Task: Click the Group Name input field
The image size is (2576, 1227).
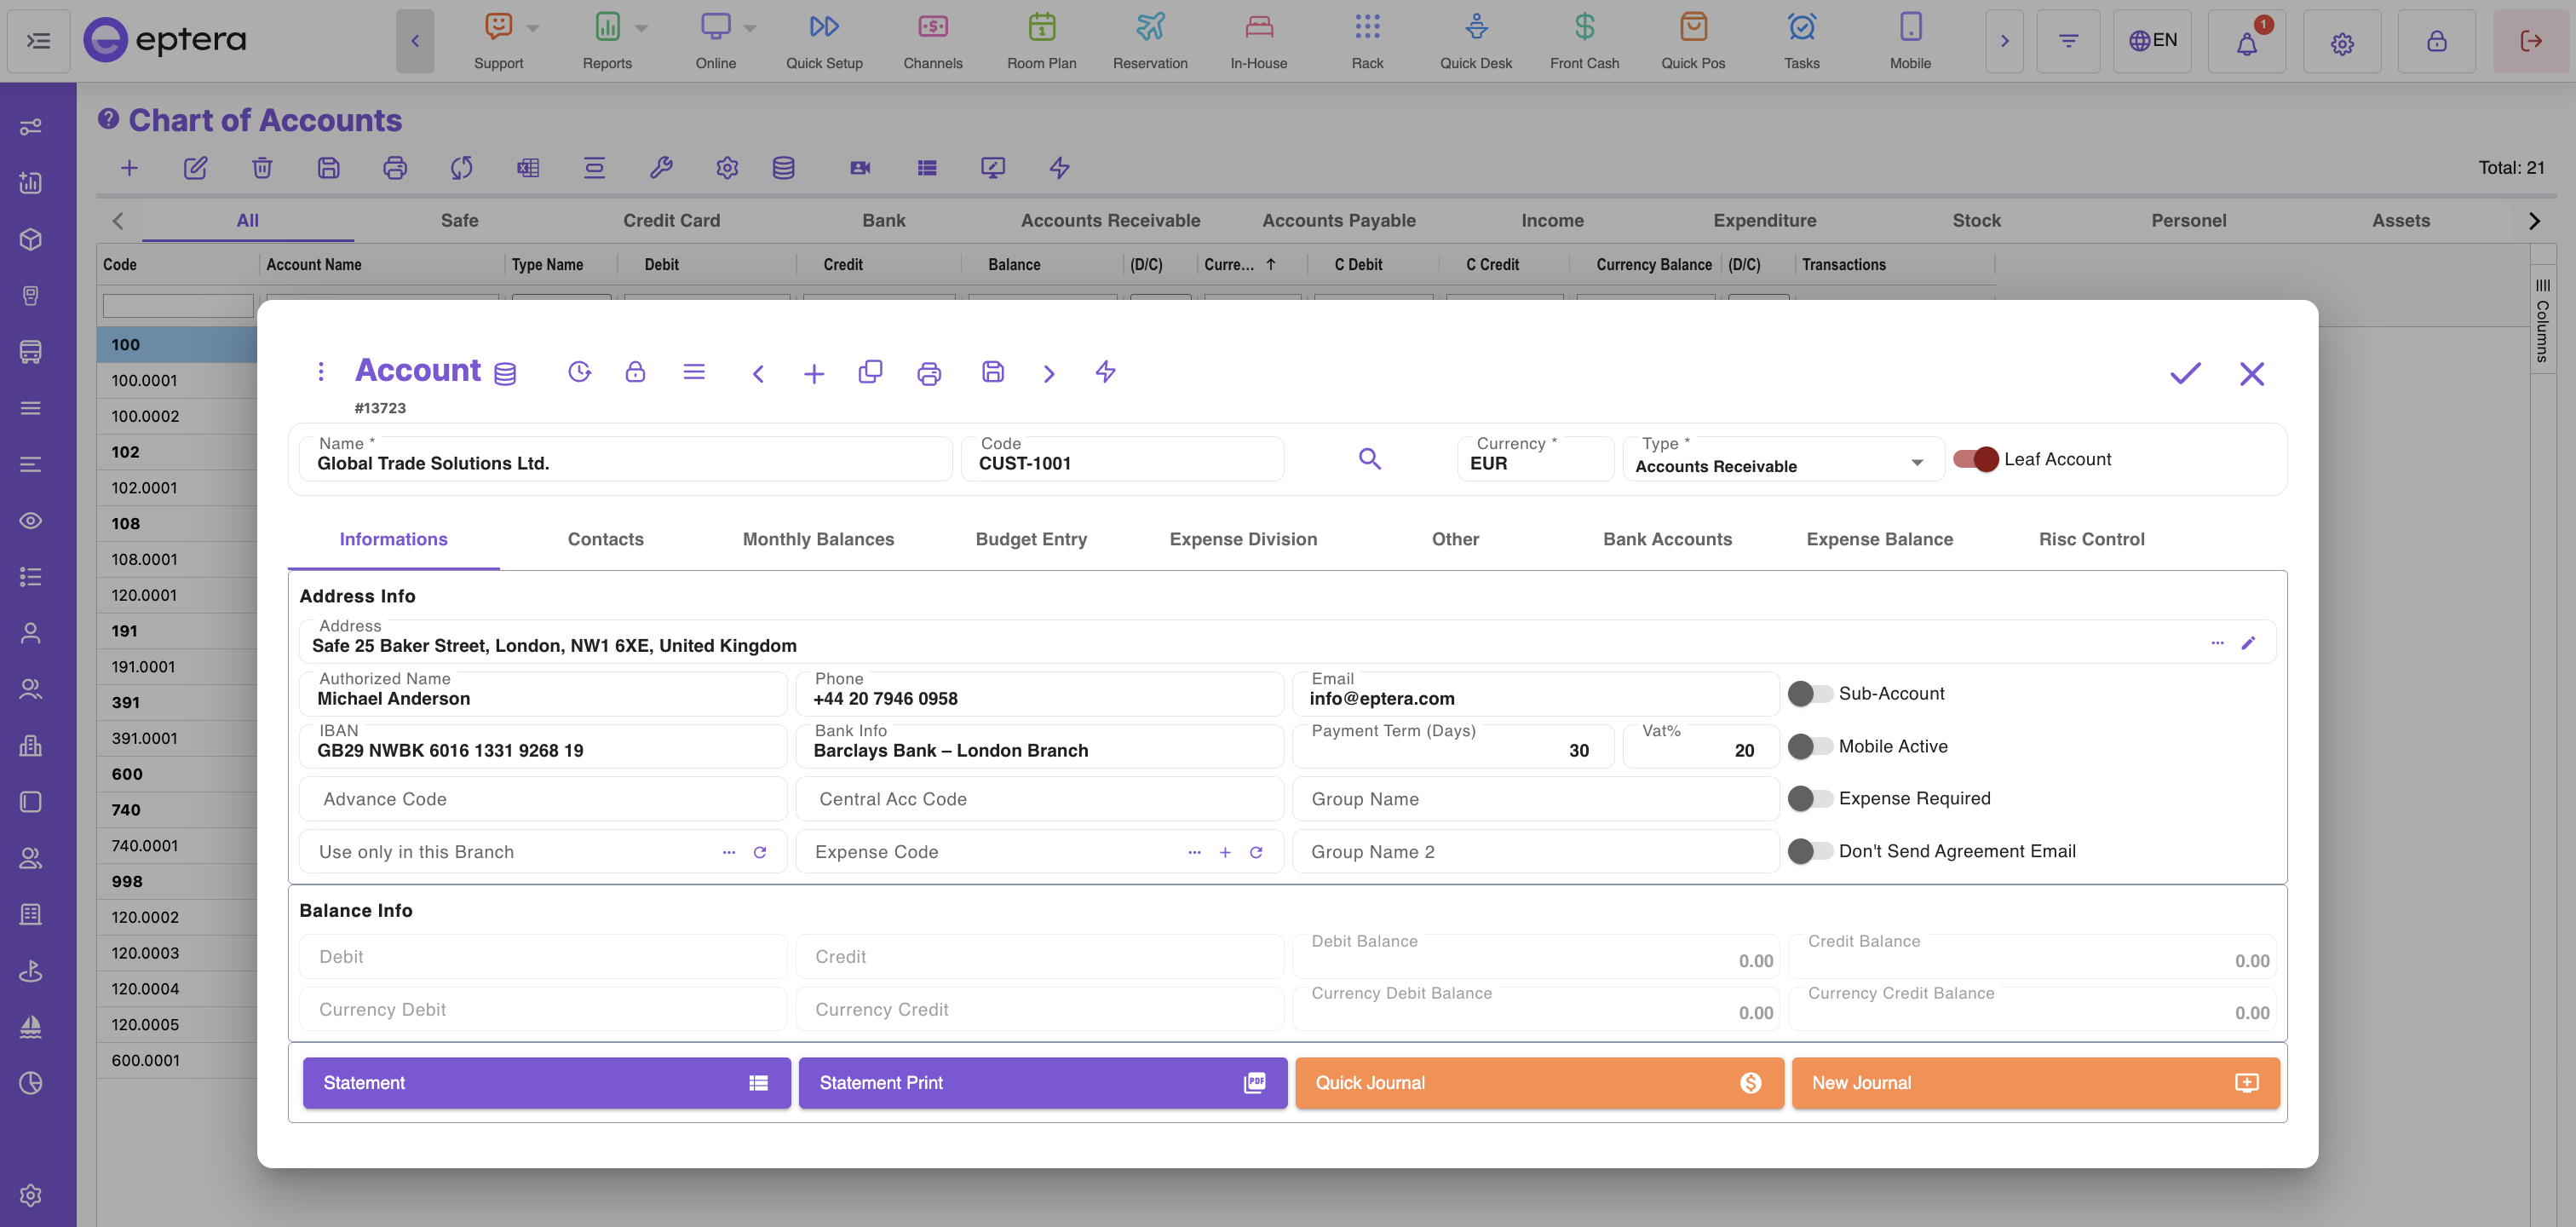Action: click(1535, 799)
